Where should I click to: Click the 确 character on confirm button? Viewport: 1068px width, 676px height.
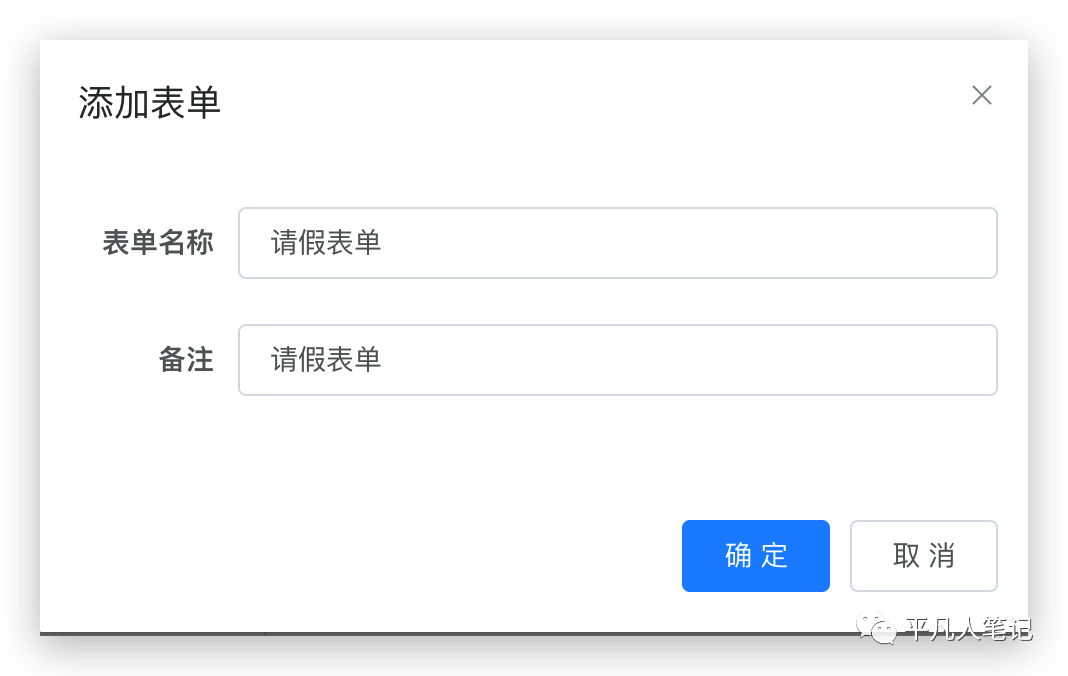point(738,556)
